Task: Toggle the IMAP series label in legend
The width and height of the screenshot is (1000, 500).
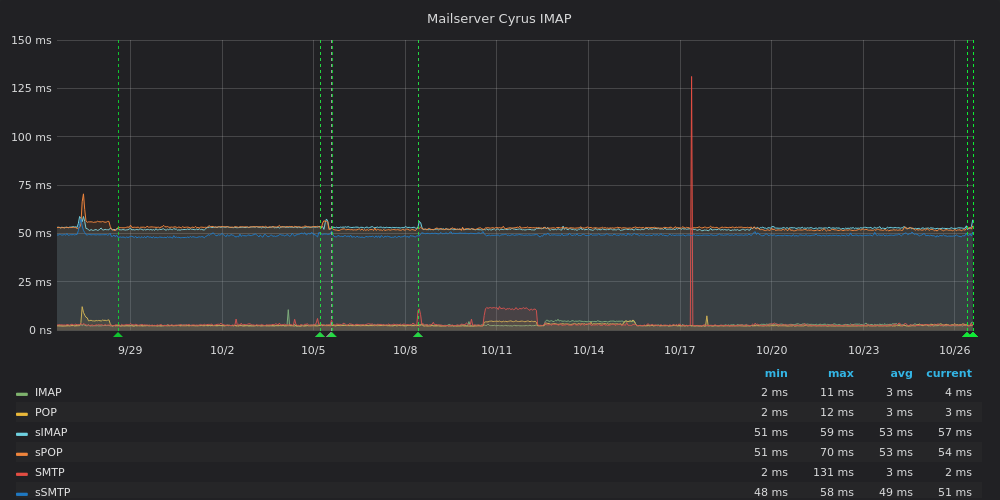Action: coord(48,393)
